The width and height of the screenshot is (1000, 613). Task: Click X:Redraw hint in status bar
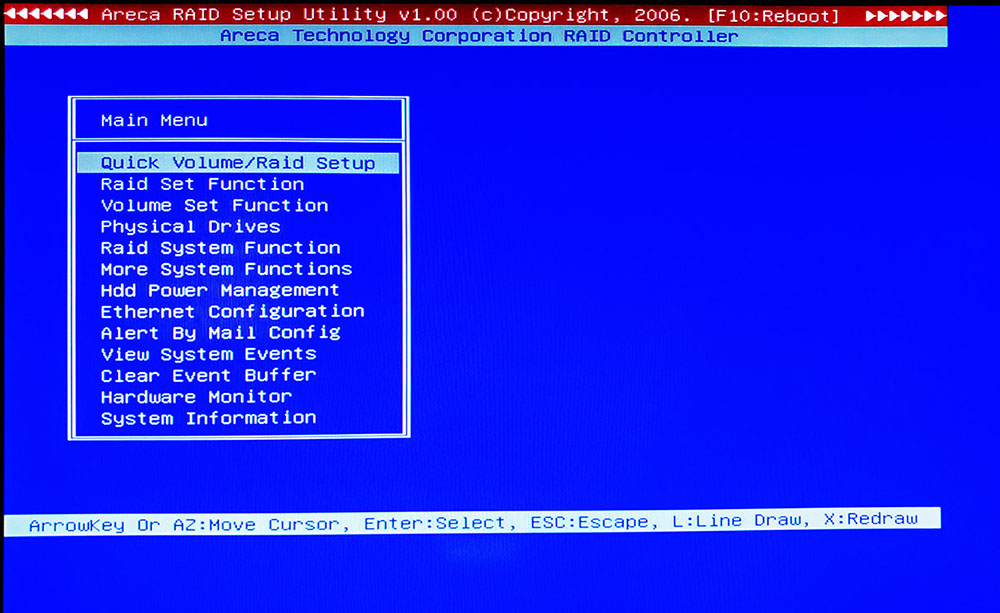click(871, 519)
